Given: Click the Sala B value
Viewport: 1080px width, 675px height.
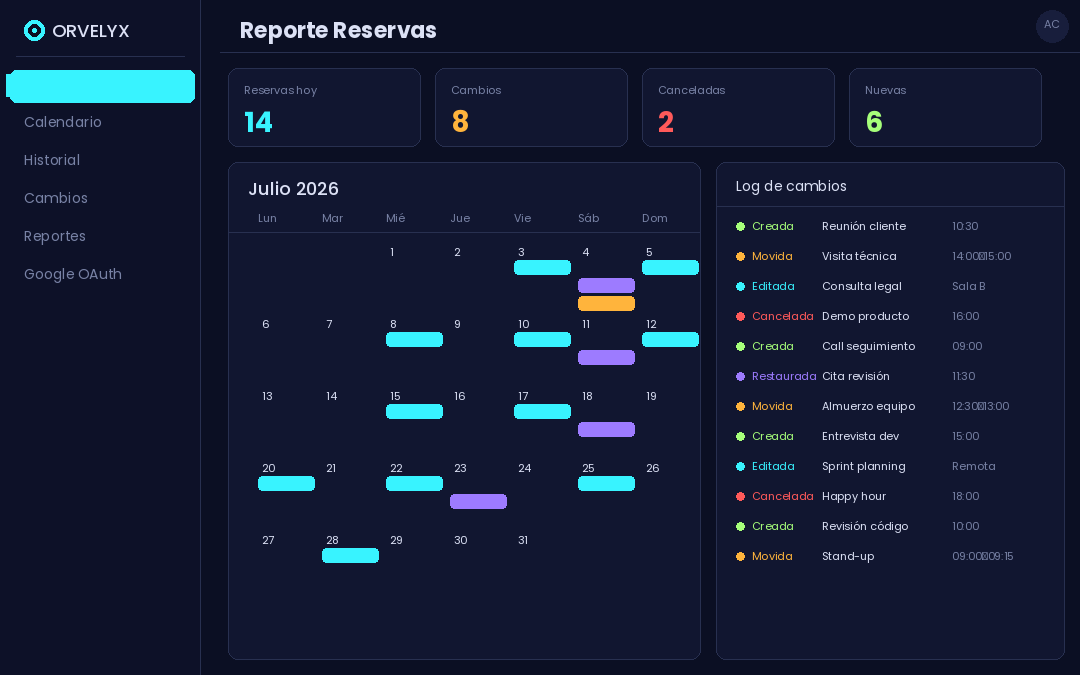Looking at the screenshot, I should click(x=968, y=286).
